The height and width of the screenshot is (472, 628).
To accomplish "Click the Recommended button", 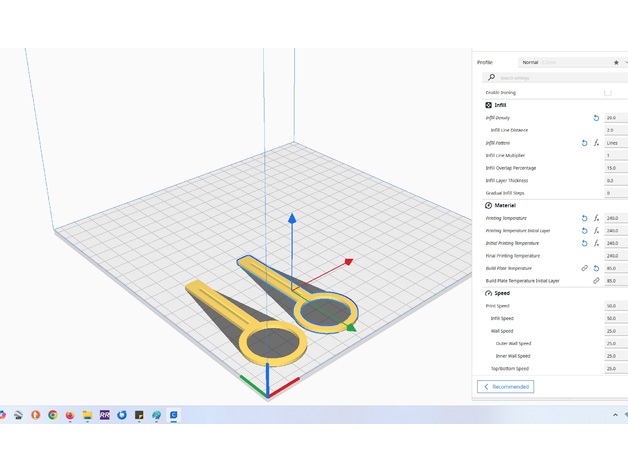I will [506, 386].
